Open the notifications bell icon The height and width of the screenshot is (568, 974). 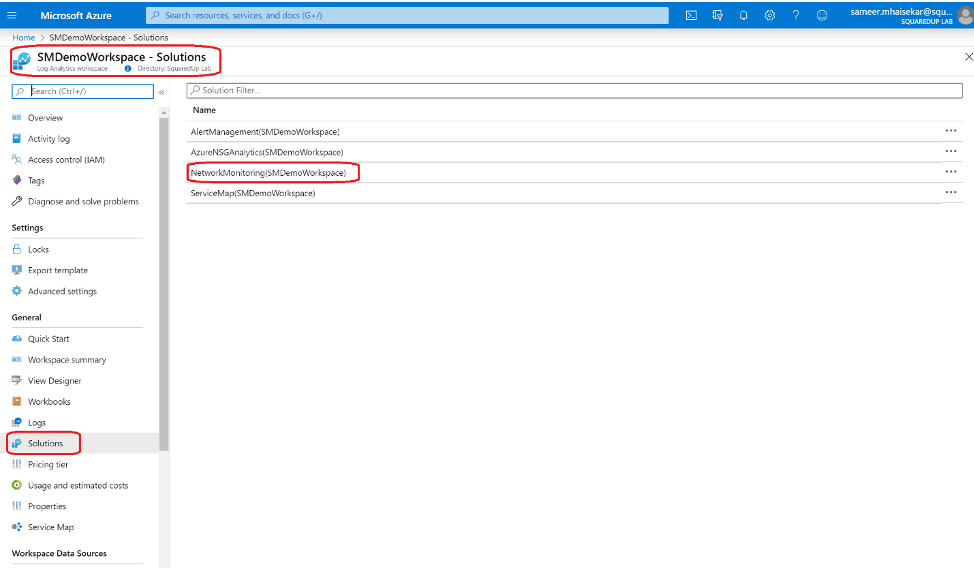tap(743, 15)
